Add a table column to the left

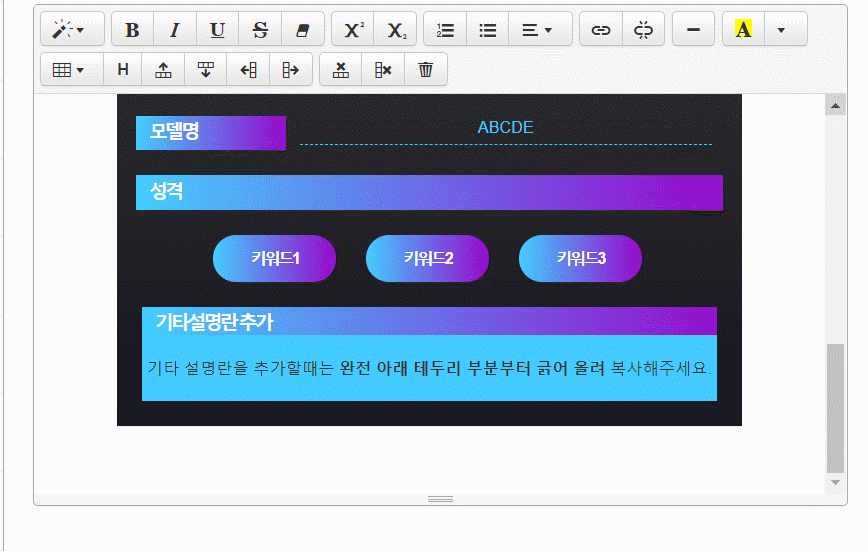point(248,70)
